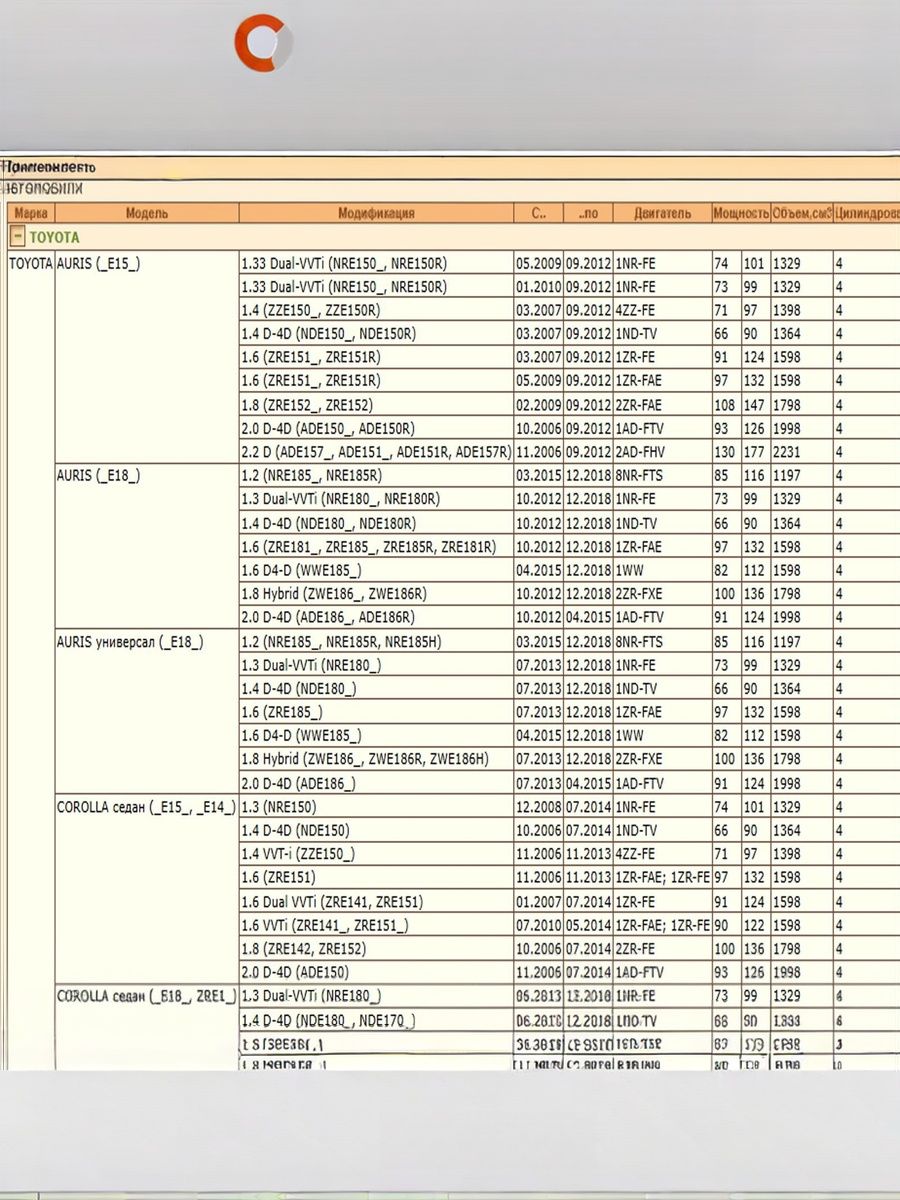Click the Двигатель column header
The height and width of the screenshot is (1200, 900).
point(661,213)
